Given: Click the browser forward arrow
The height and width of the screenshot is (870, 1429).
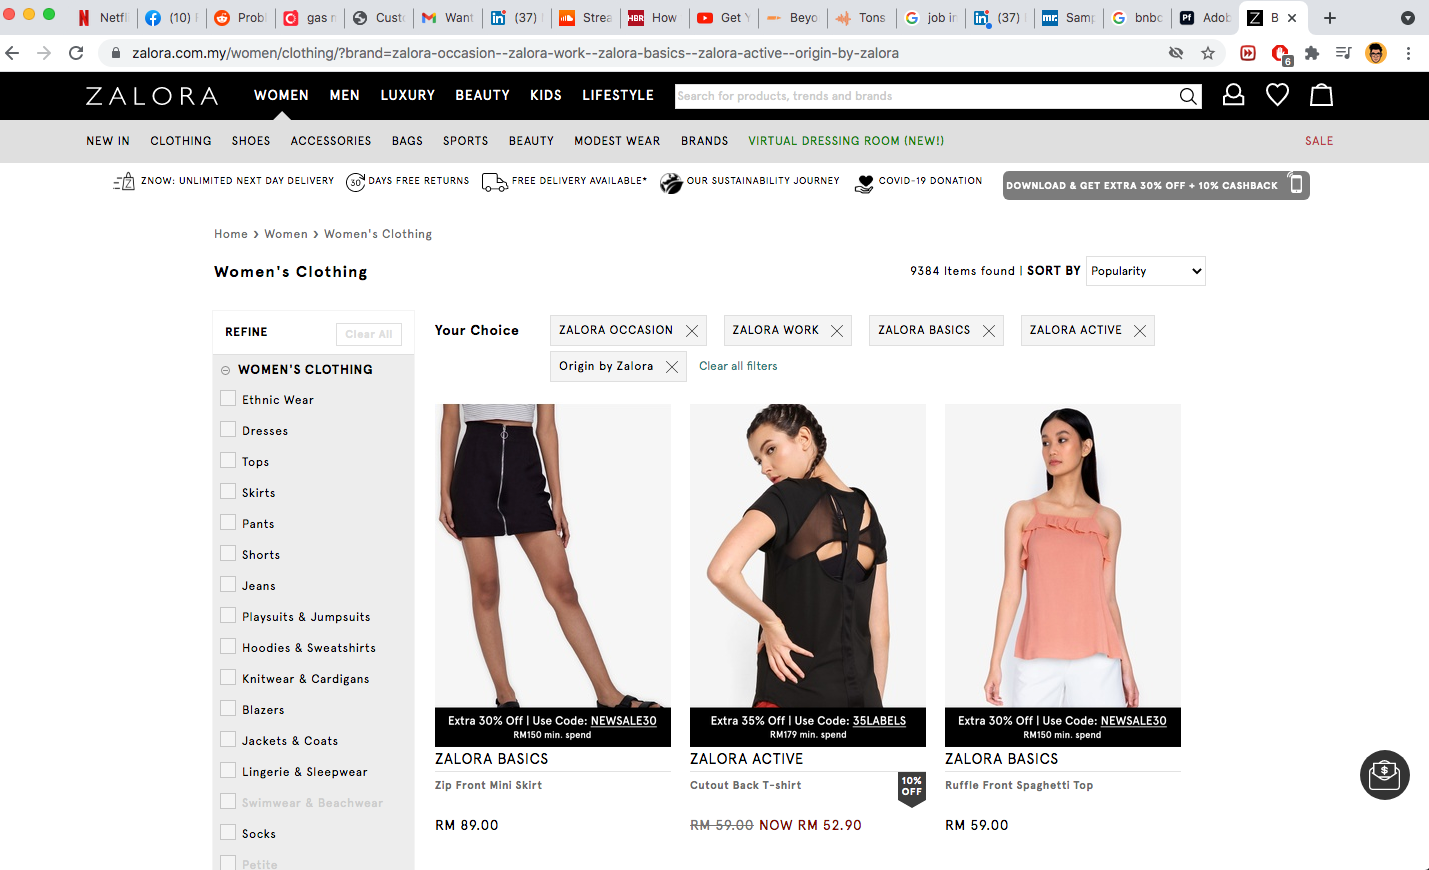Looking at the screenshot, I should click(x=44, y=53).
